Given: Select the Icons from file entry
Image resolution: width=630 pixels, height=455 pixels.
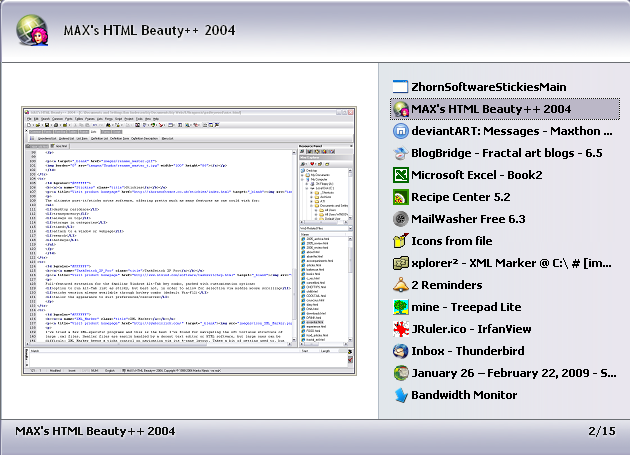Looking at the screenshot, I should coord(451,241).
